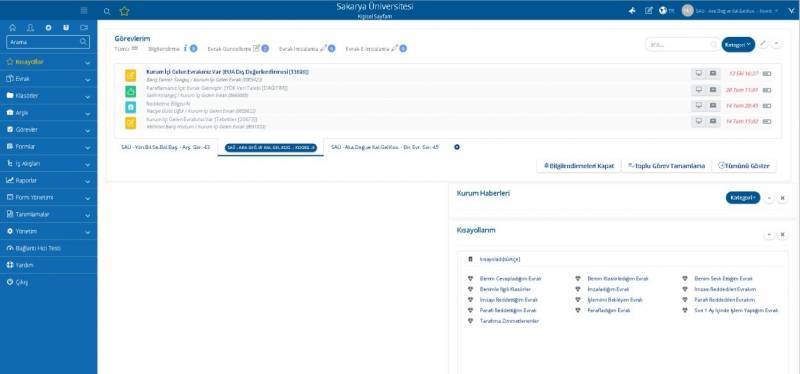Viewport: 800px width, 374px height.
Task: Open the user profile icon in the sidebar
Action: click(x=31, y=28)
